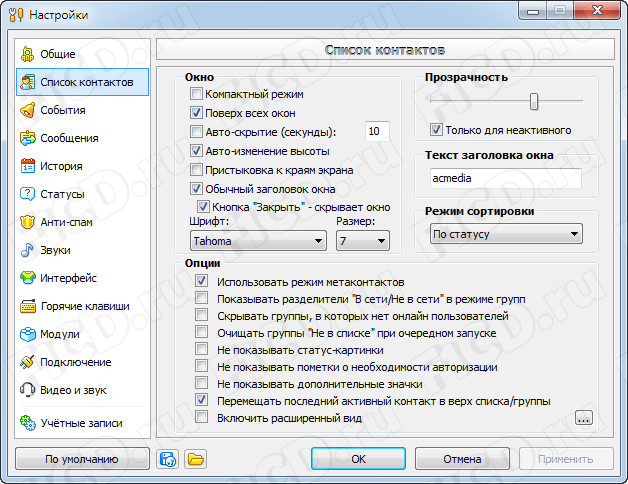Uncheck Только для неактивного
This screenshot has height=484, width=628.
[x=436, y=129]
